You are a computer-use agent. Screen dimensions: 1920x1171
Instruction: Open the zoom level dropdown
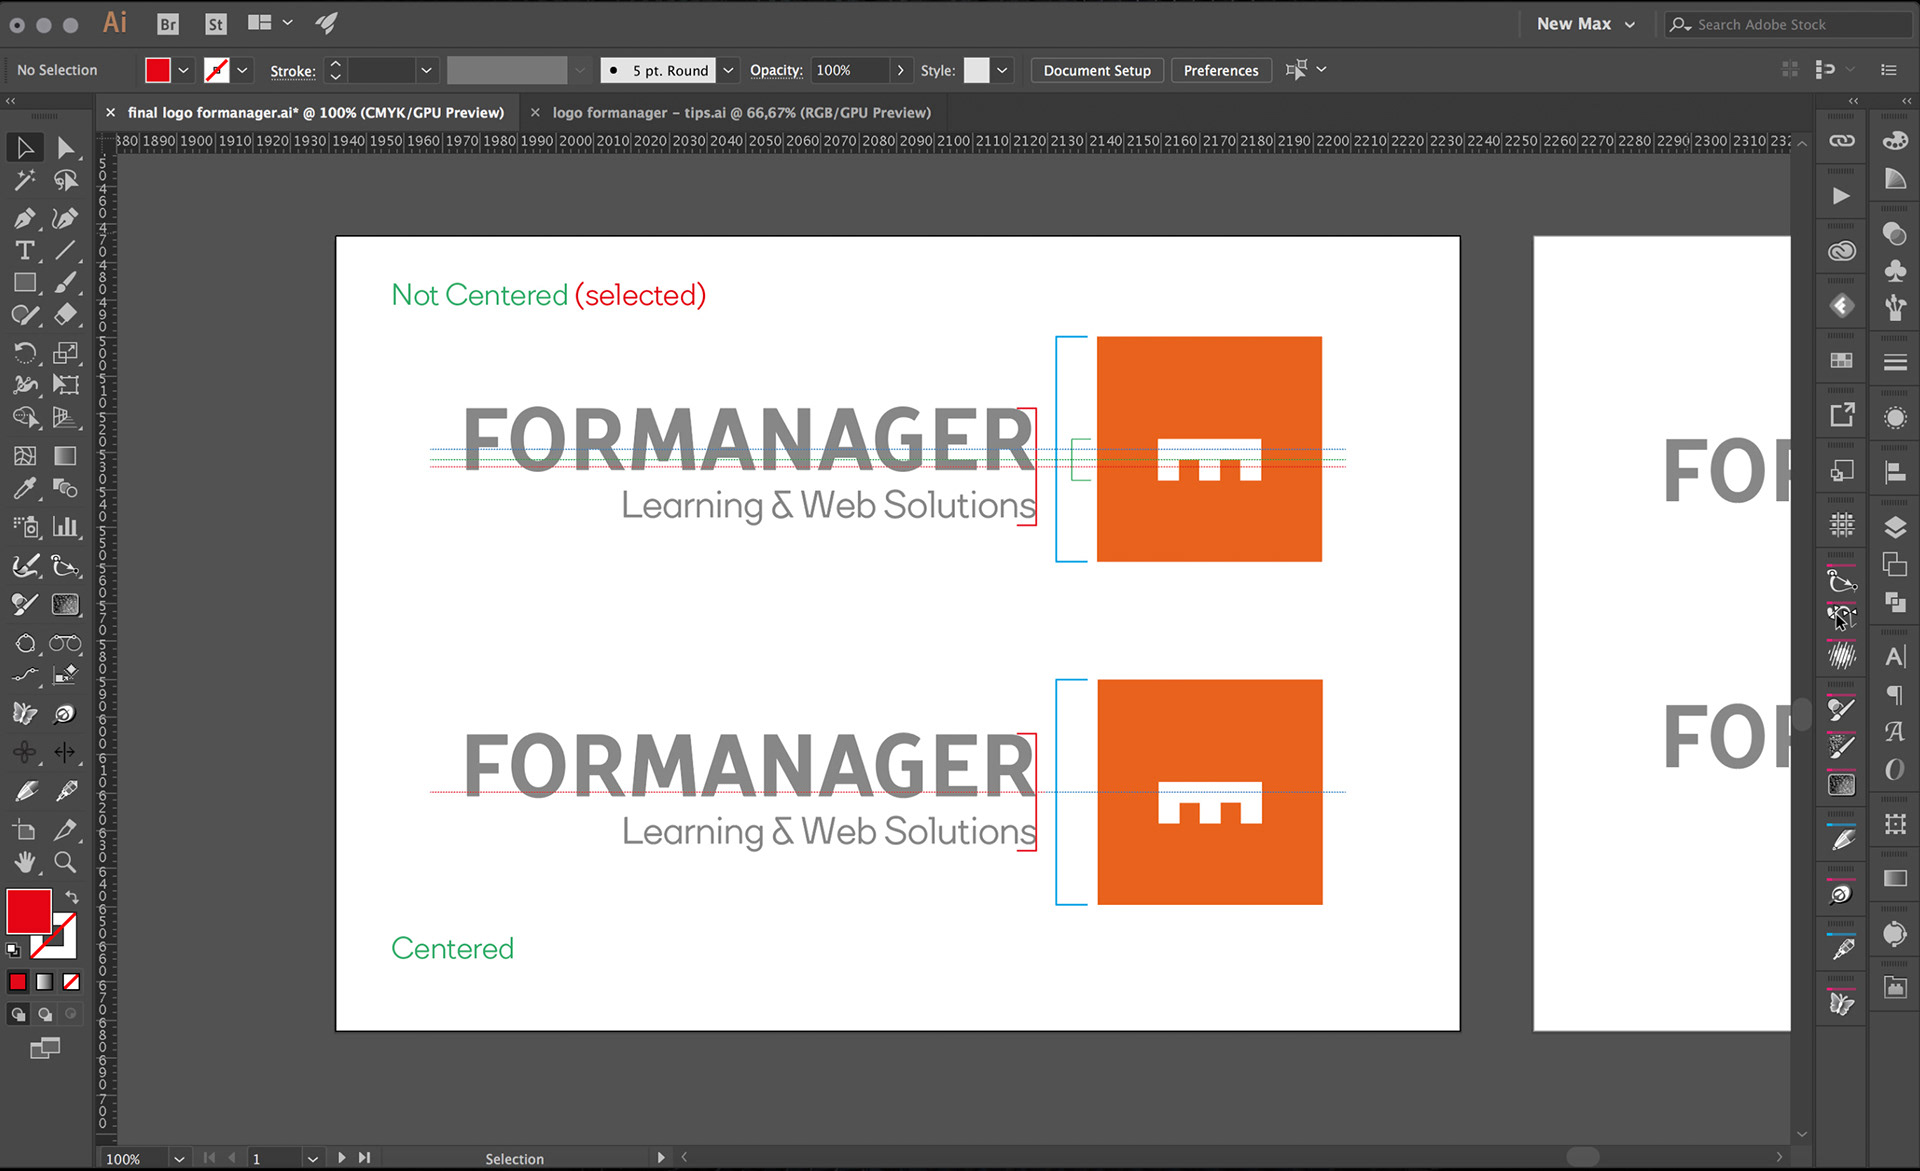tap(179, 1158)
